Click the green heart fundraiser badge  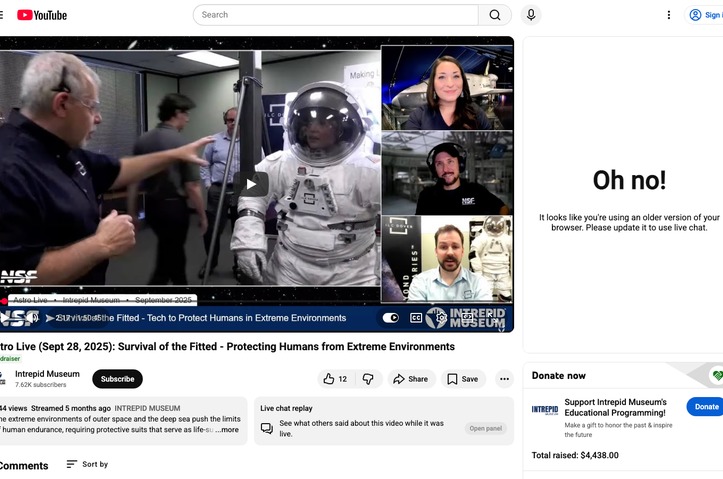coord(717,376)
